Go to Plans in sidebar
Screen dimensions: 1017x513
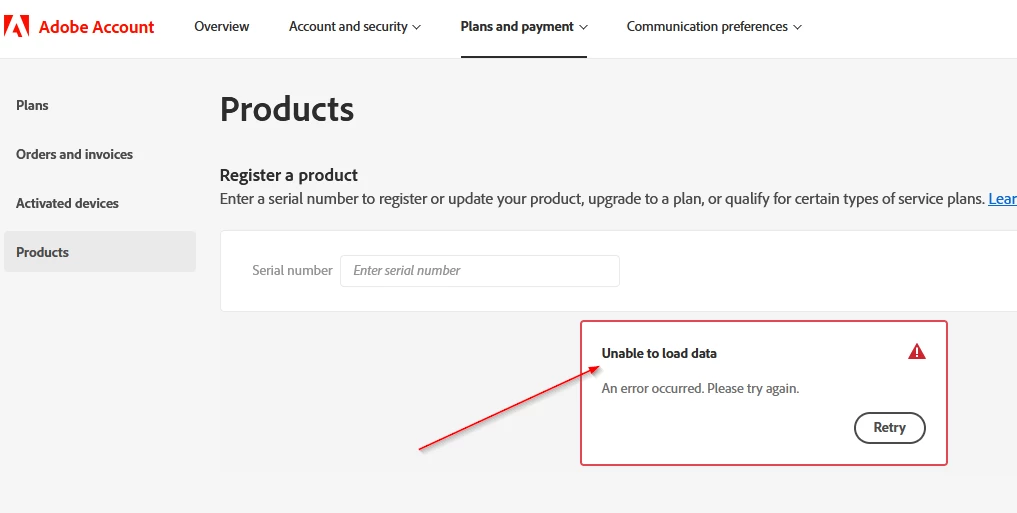pos(32,105)
